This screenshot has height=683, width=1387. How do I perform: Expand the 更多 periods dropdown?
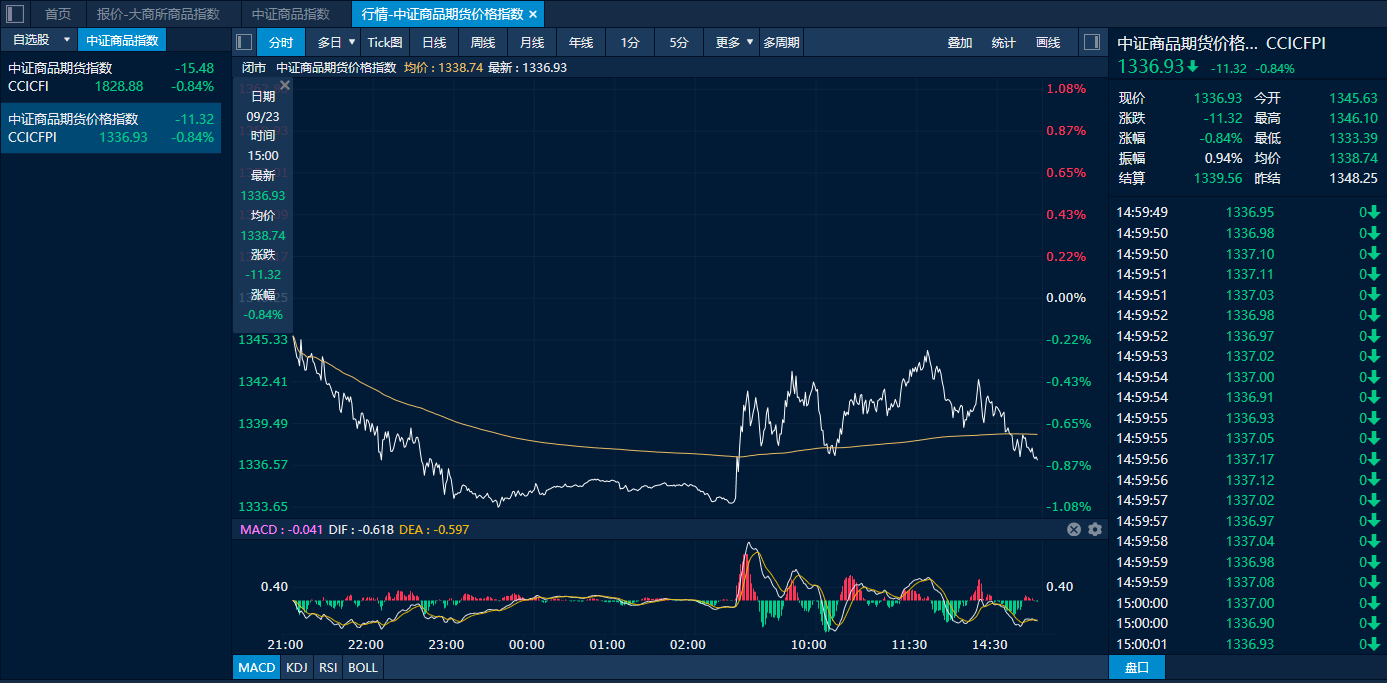tap(750, 42)
